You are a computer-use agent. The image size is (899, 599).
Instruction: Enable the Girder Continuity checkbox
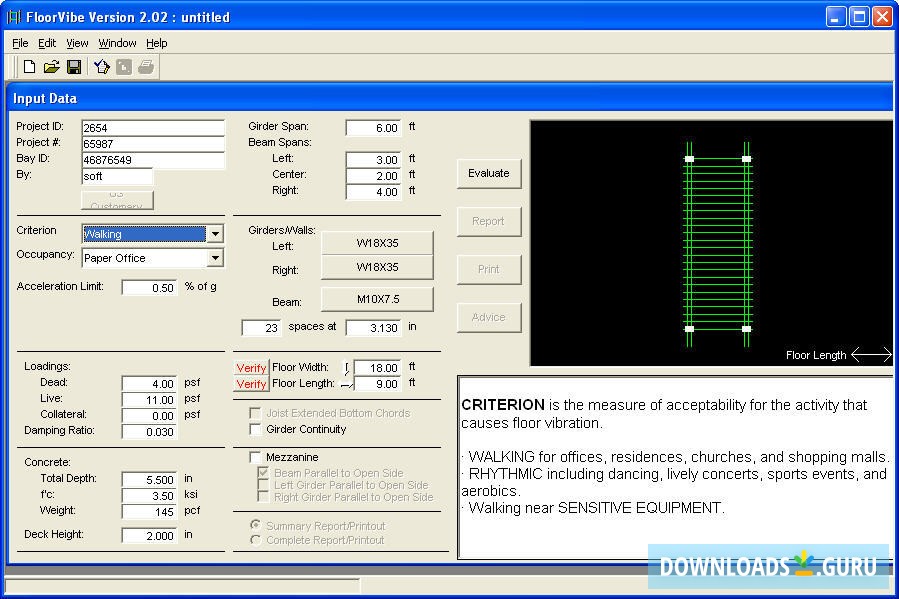point(256,429)
